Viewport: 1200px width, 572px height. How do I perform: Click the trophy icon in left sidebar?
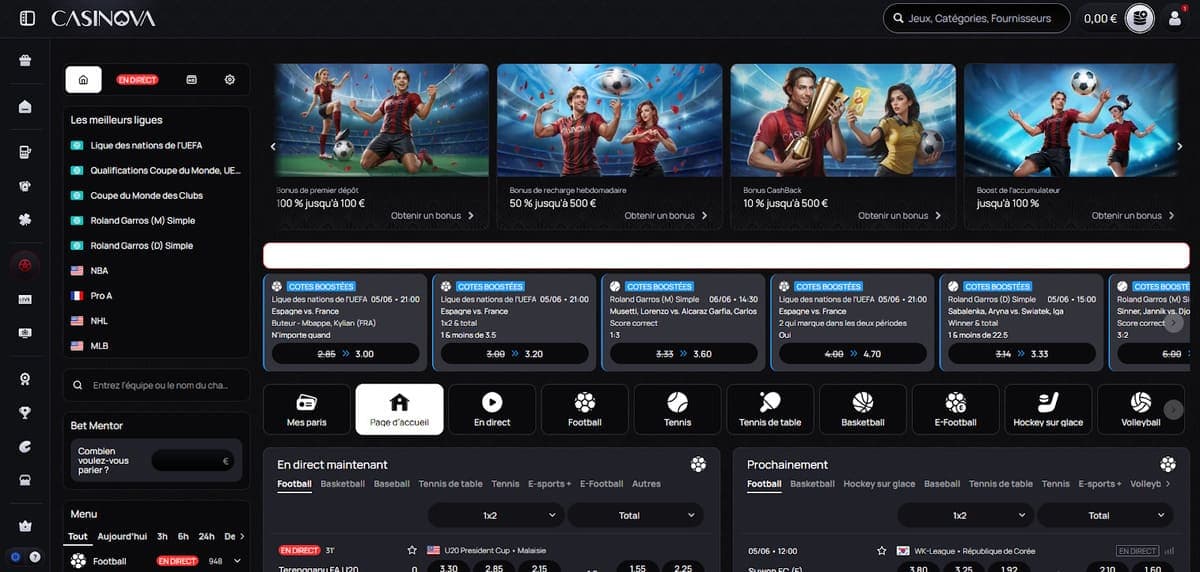pyautogui.click(x=25, y=412)
